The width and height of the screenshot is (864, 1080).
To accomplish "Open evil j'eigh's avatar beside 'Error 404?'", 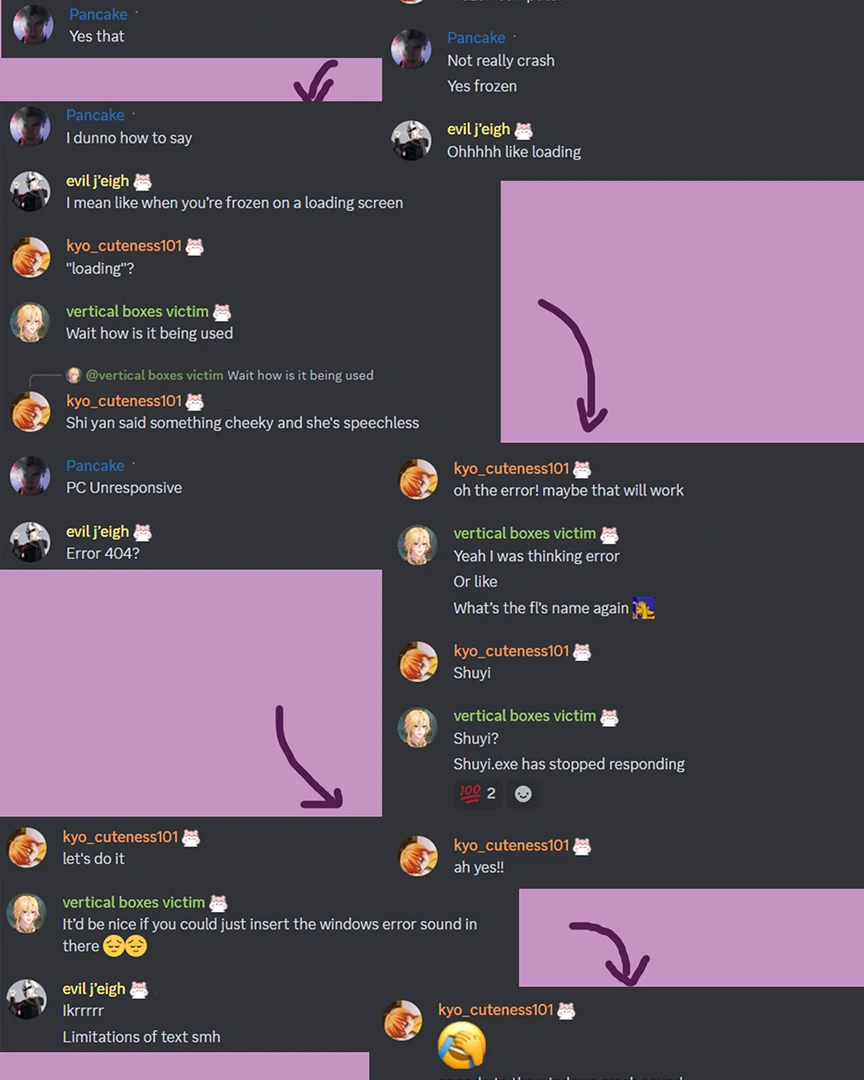I will (30, 541).
